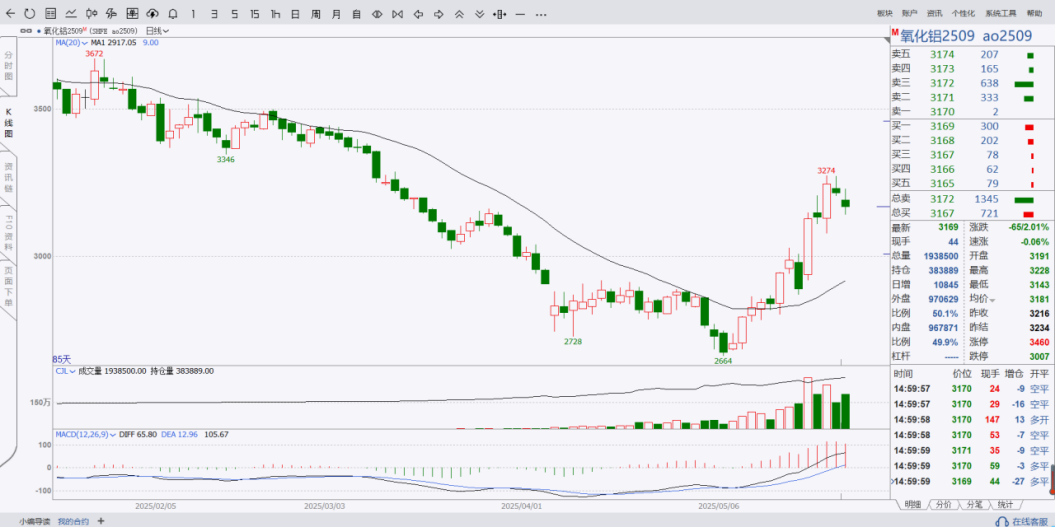Click the 我的合约 link
Image resolution: width=1056 pixels, height=528 pixels.
pyautogui.click(x=73, y=521)
